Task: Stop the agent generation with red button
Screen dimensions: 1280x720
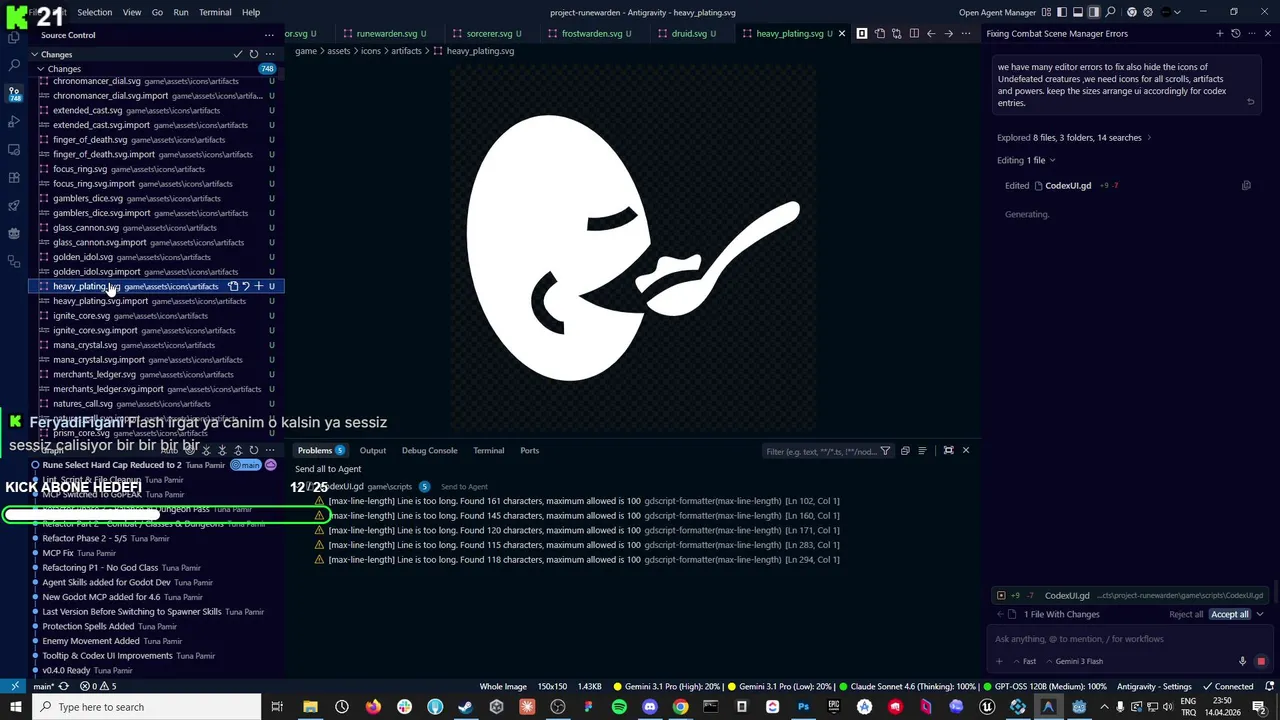Action: point(1261,661)
